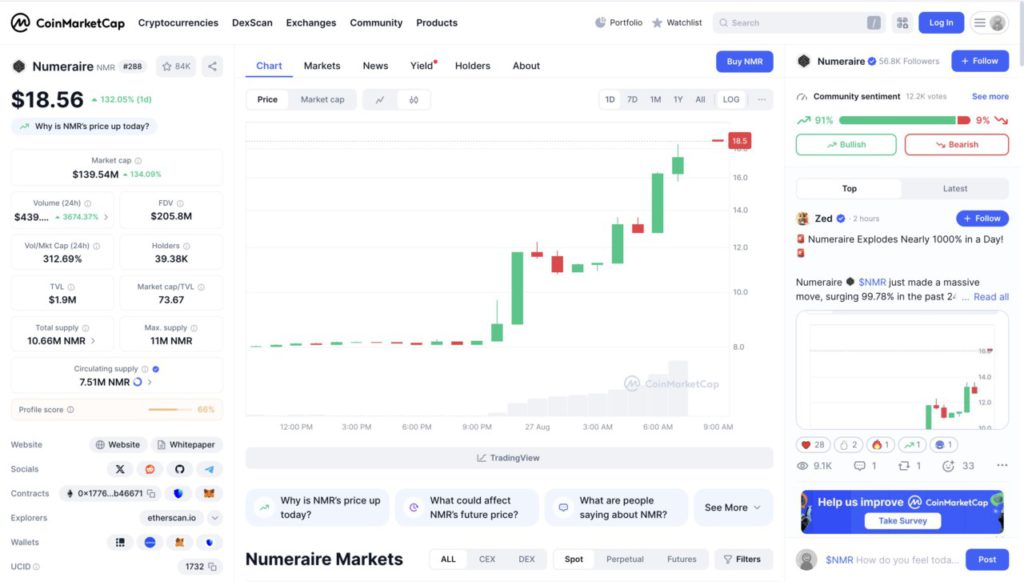
Task: Add Numeraire to watchlist via star button
Action: [176, 67]
